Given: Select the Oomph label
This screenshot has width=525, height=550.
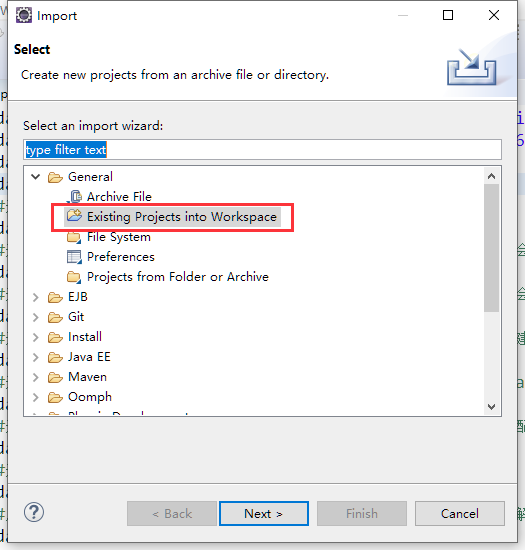Looking at the screenshot, I should (x=90, y=397).
